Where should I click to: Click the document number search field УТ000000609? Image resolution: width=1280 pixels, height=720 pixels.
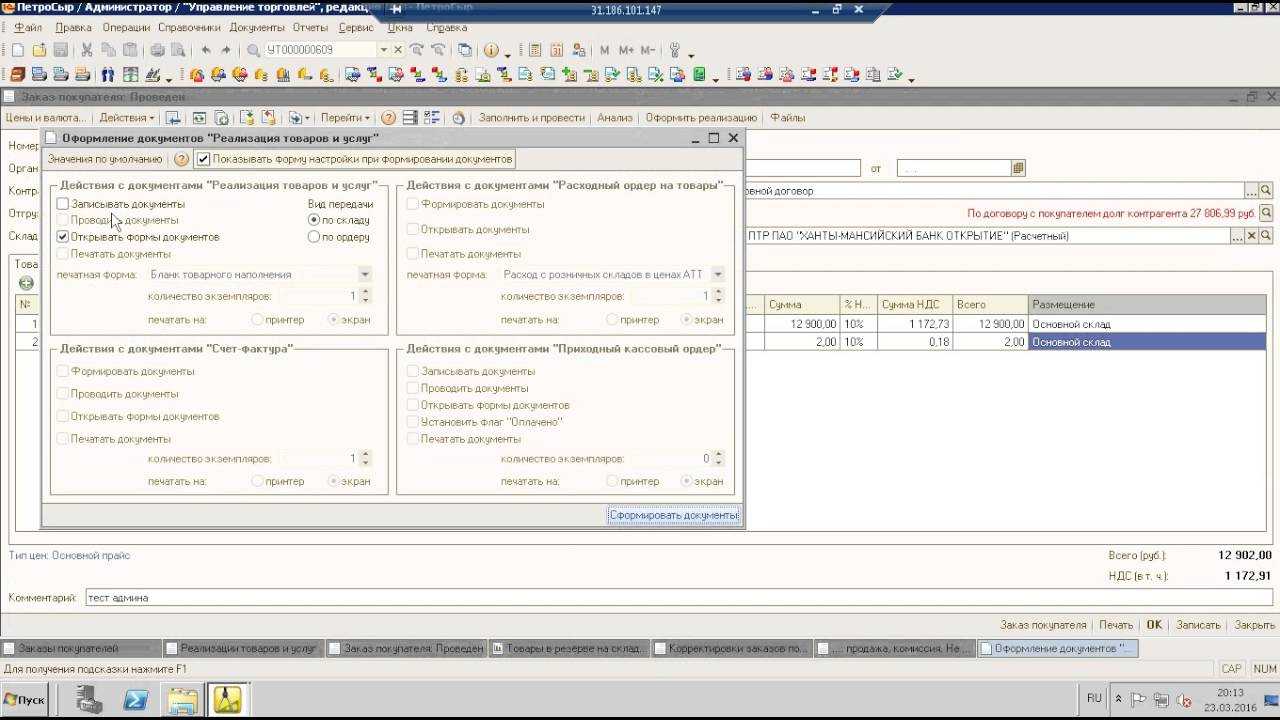[x=320, y=50]
